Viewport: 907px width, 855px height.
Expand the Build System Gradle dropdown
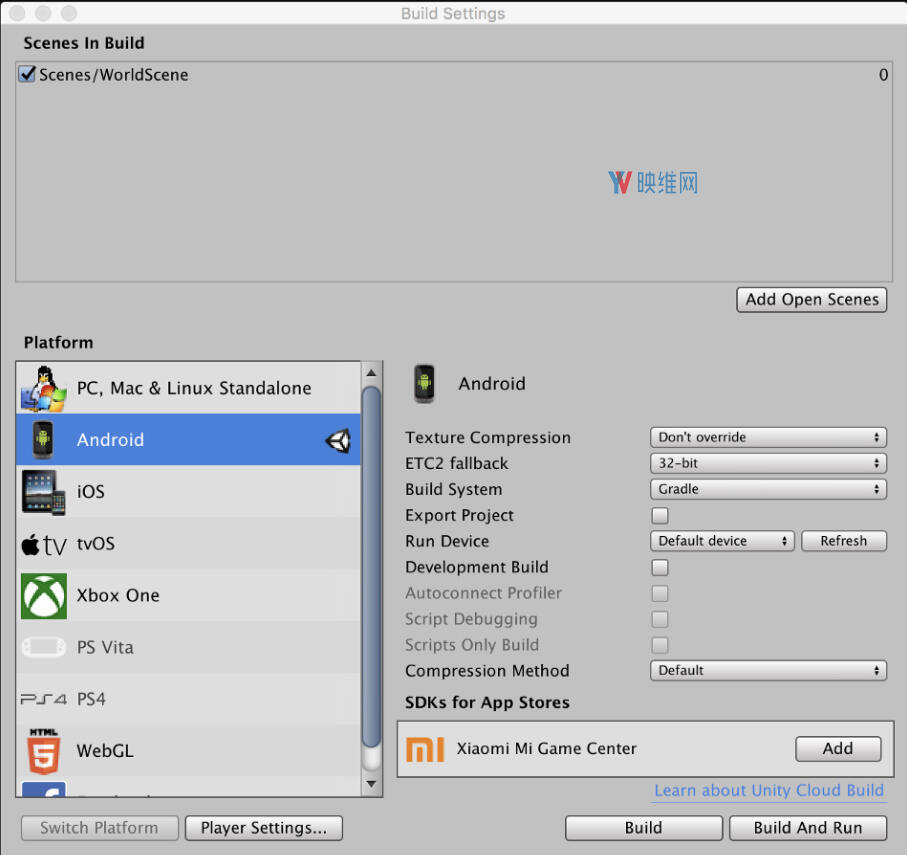coord(768,490)
